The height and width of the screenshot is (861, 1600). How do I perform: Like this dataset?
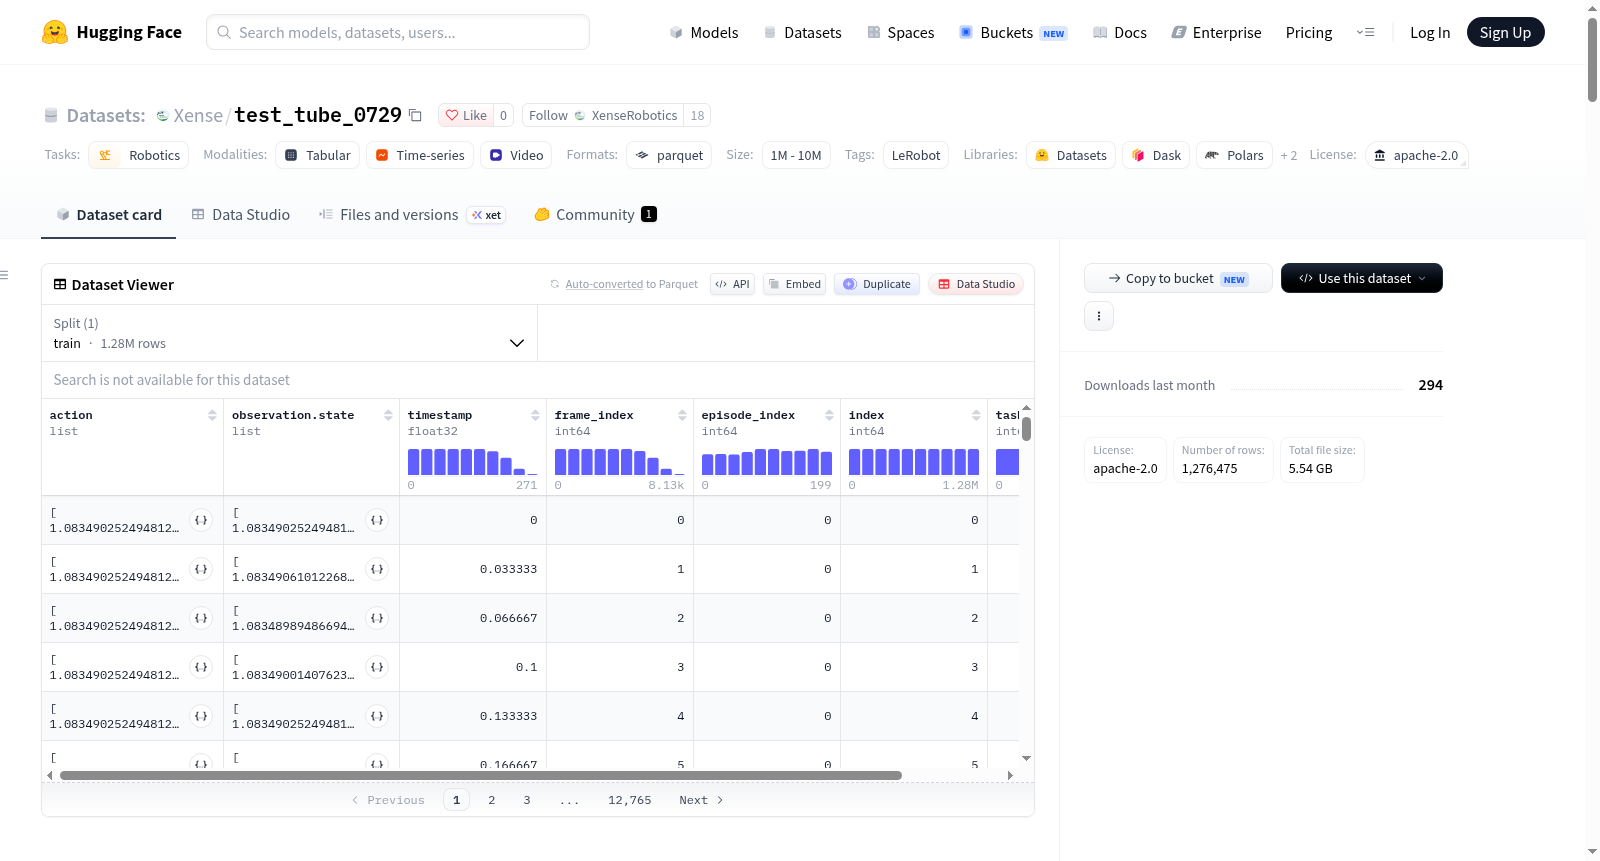tap(466, 115)
